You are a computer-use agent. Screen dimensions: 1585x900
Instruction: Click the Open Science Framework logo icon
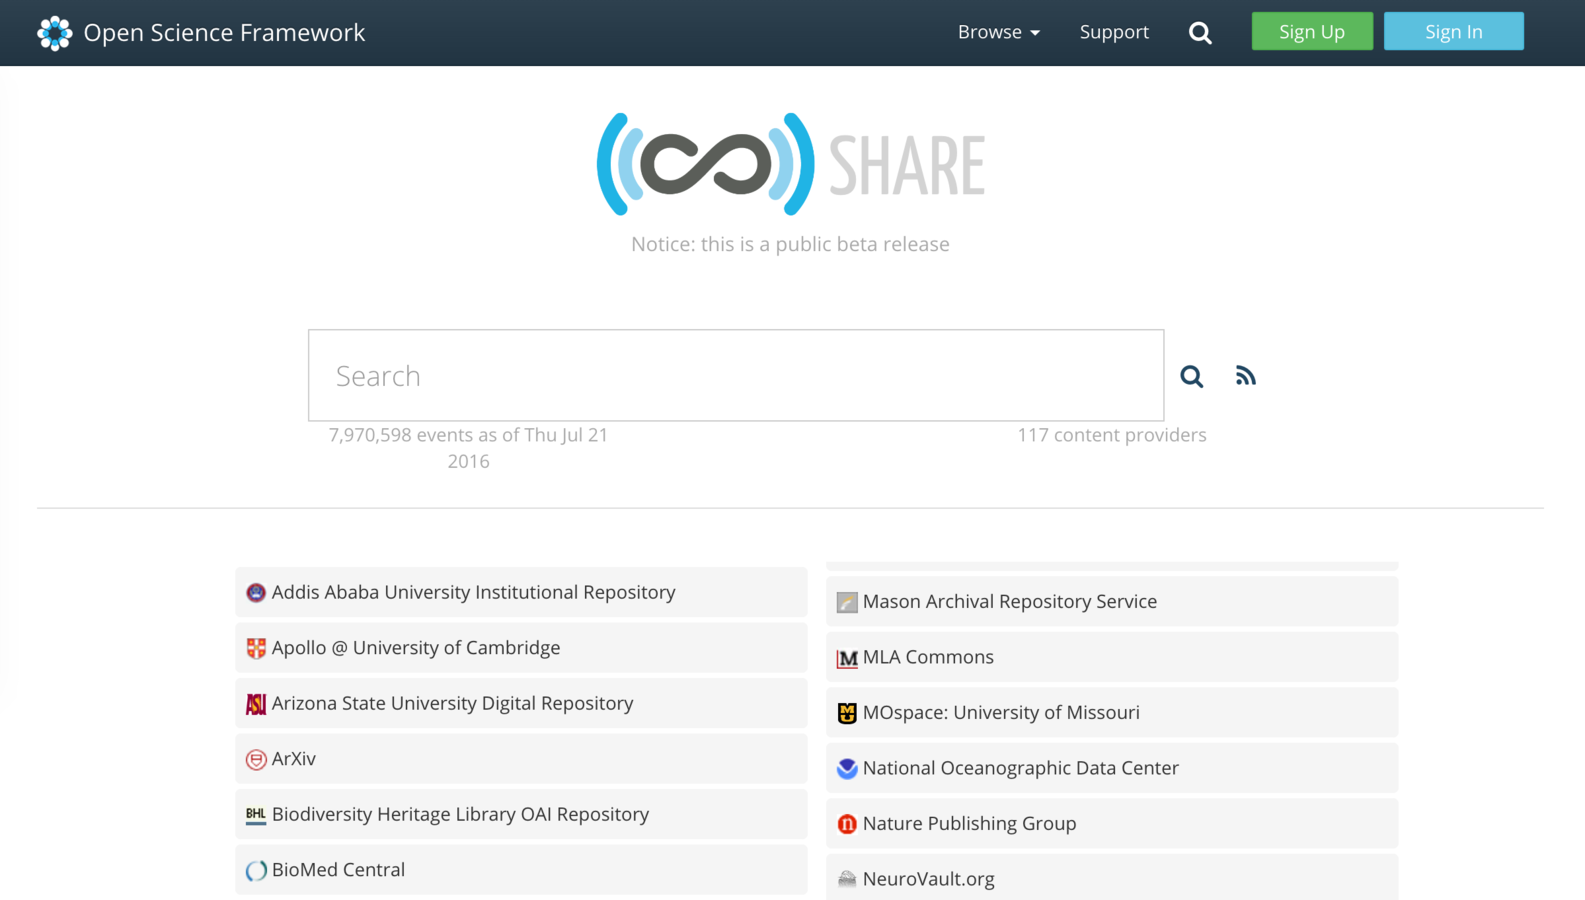(x=54, y=33)
